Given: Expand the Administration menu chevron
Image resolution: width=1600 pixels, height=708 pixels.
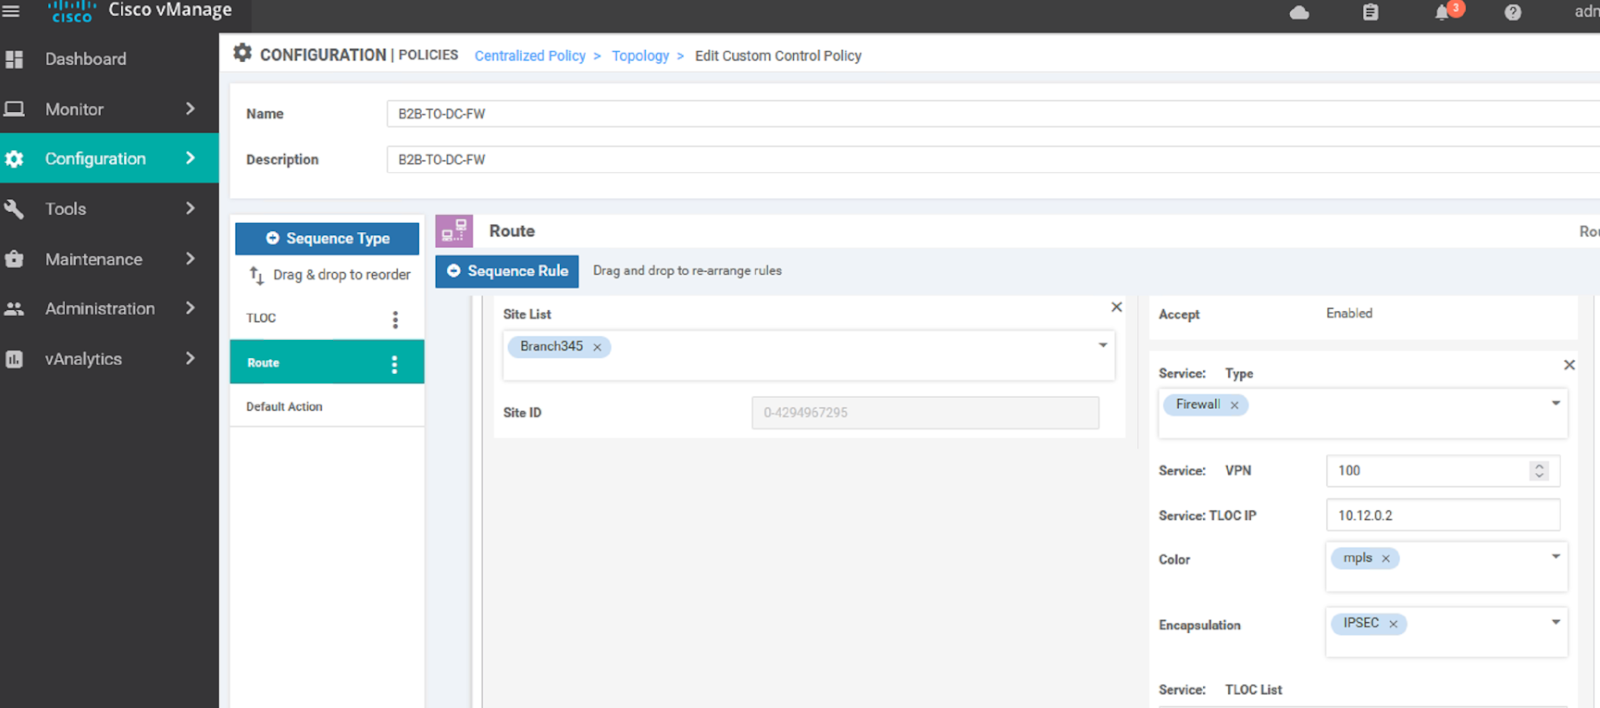Looking at the screenshot, I should click(x=190, y=308).
